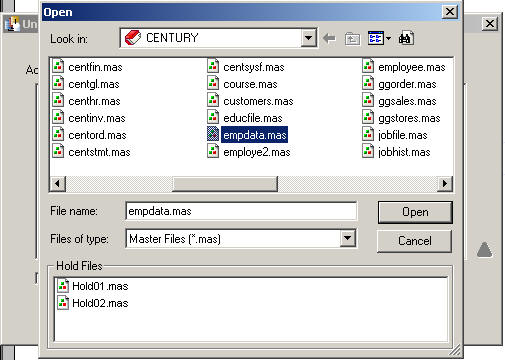Select the centfin.mas file name
Screen dimensions: 505x360
(95, 67)
